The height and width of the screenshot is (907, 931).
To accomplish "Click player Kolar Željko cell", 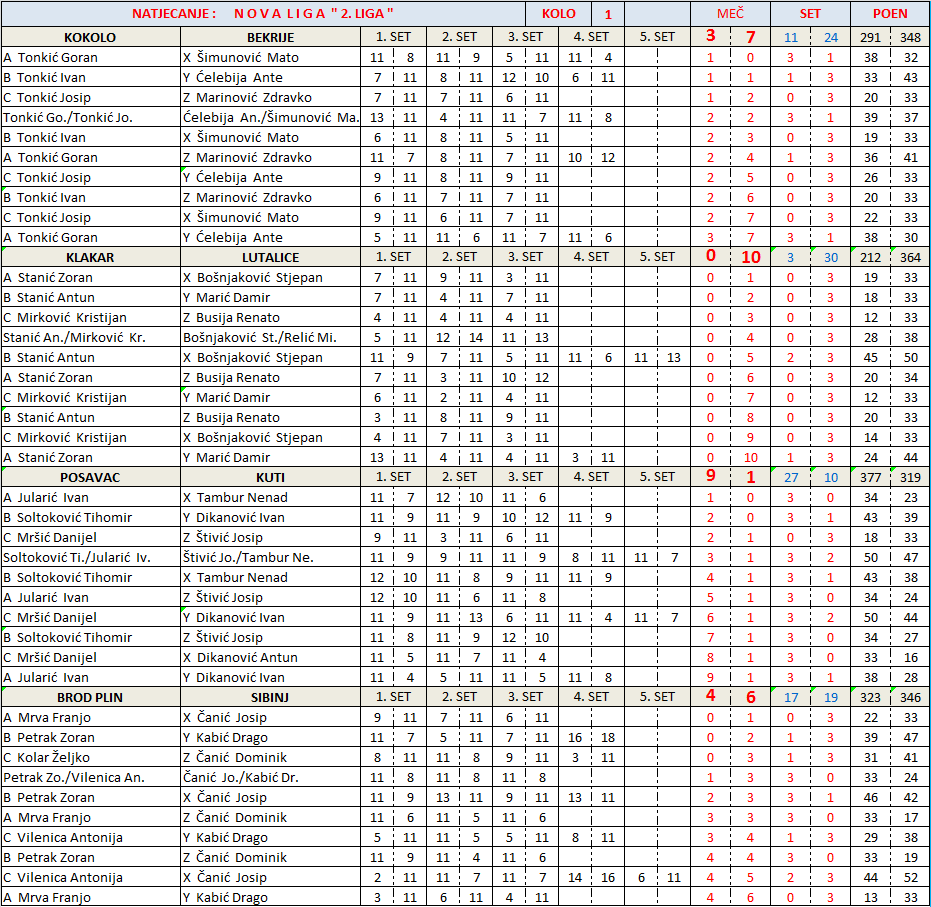I will tap(90, 757).
